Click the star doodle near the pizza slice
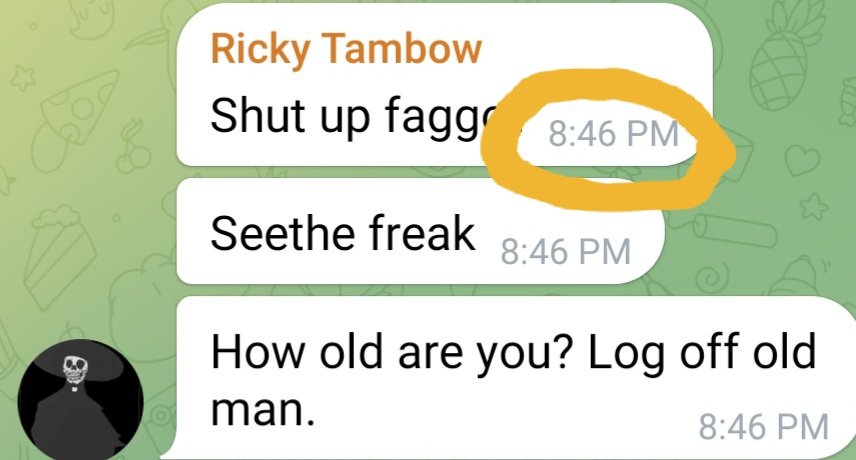 [23, 77]
